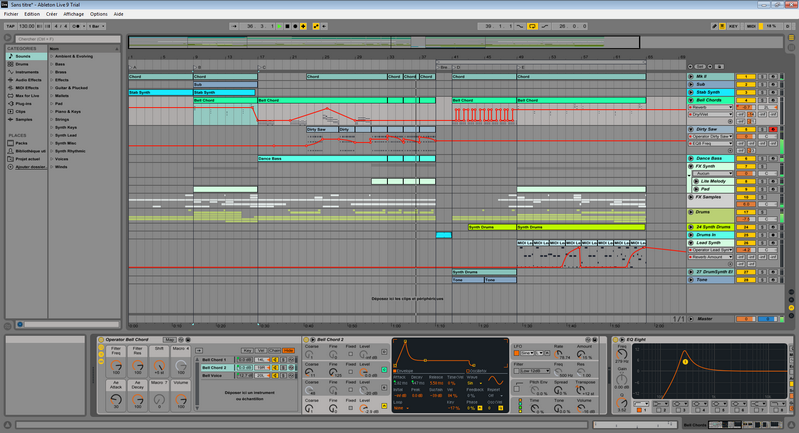Click the KEY map mode button
Viewport: 799px width, 433px height.
pyautogui.click(x=733, y=26)
